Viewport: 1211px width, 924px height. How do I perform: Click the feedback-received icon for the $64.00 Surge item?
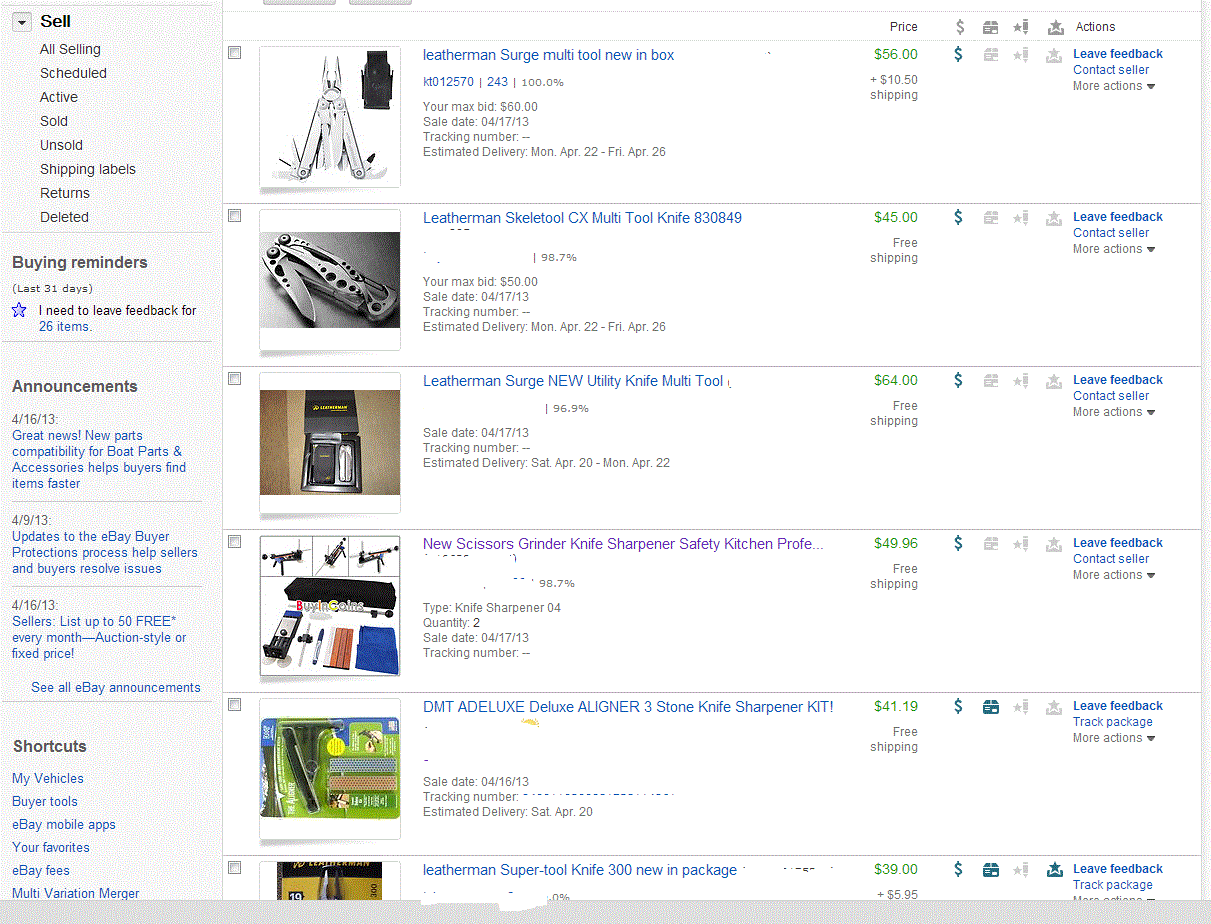point(1054,381)
